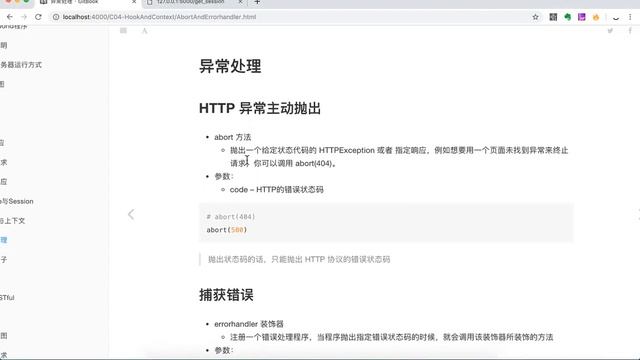Open the purple extension icon
Screen dimensions: 640x360
point(582,17)
